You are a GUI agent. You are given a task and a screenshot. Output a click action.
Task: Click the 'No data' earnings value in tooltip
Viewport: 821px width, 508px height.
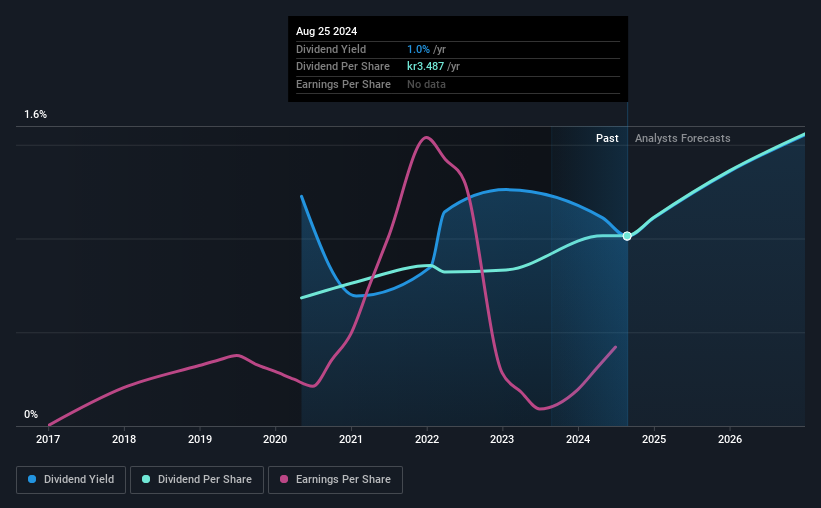(x=426, y=84)
